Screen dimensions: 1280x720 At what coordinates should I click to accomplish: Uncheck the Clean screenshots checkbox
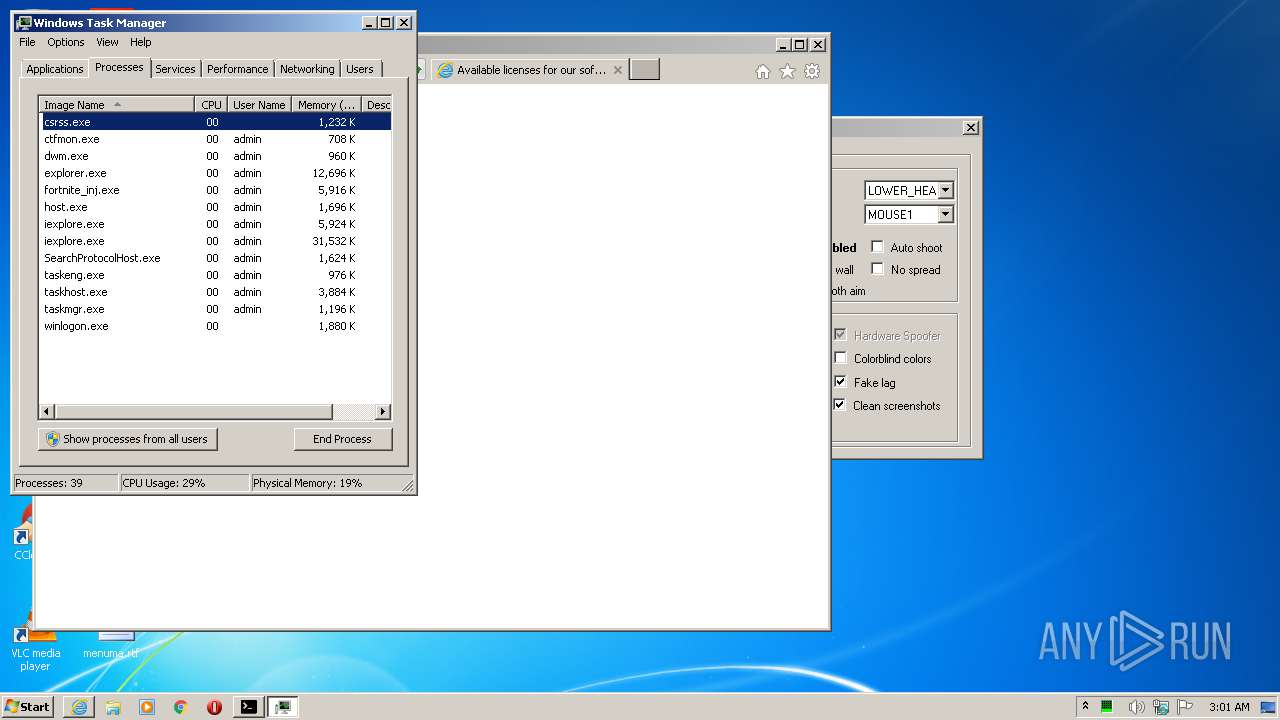click(840, 405)
